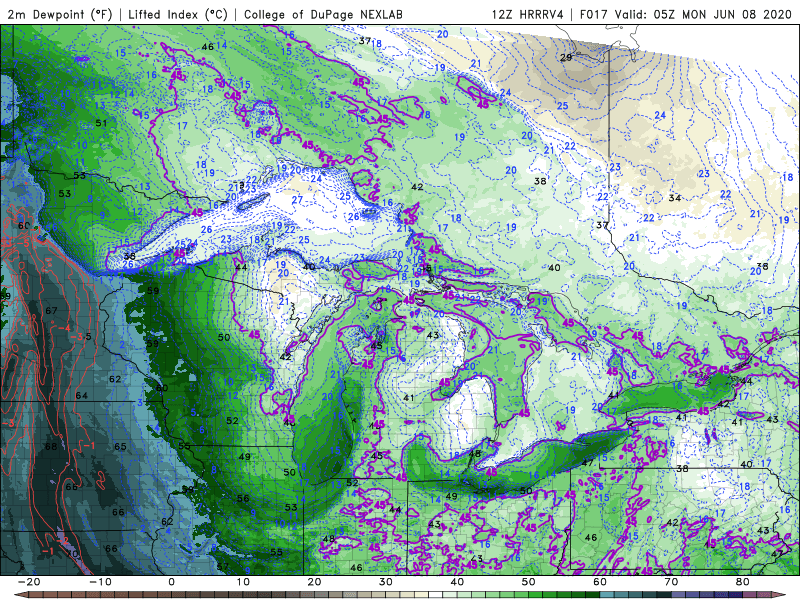Select the 70 label on the color scale

click(671, 582)
